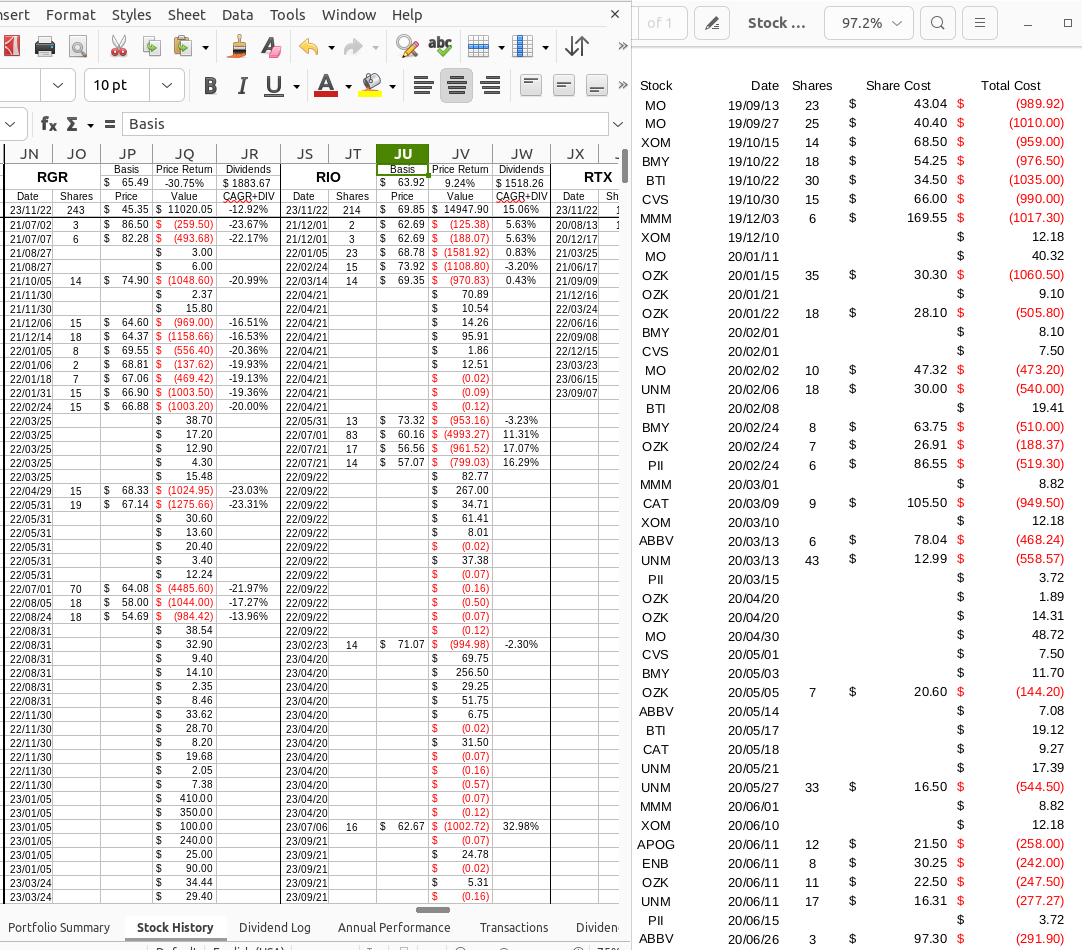The width and height of the screenshot is (1082, 950).
Task: Toggle Align Top vertical alignment
Action: (x=531, y=86)
